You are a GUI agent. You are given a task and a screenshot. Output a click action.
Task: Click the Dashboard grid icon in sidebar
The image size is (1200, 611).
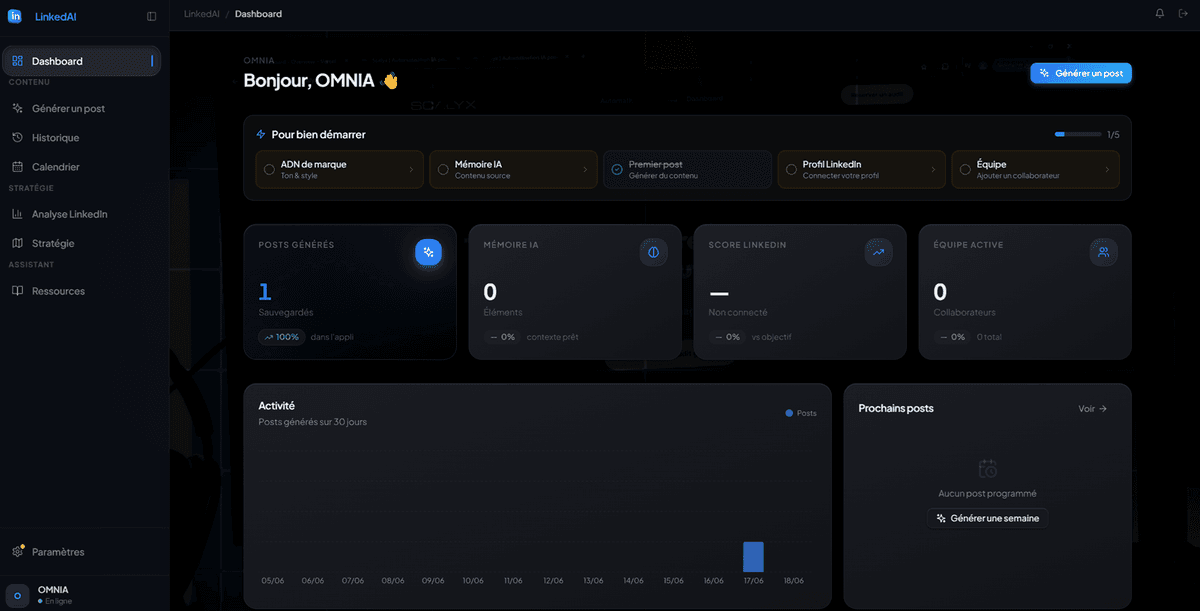18,61
